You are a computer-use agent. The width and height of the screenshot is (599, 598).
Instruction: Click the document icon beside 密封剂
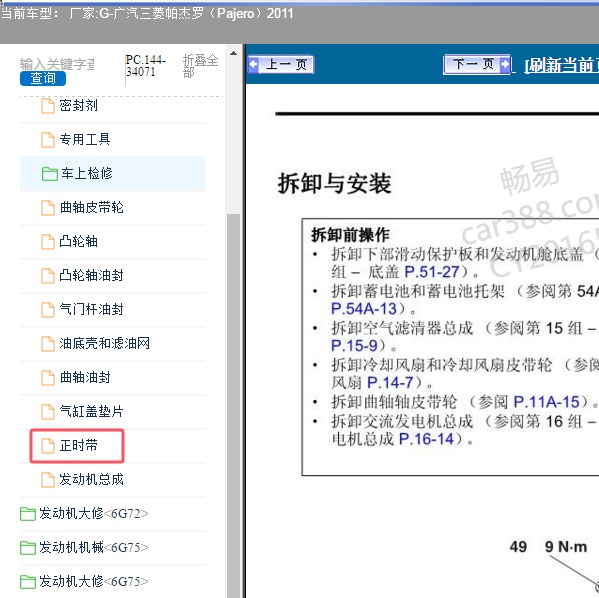[48, 106]
